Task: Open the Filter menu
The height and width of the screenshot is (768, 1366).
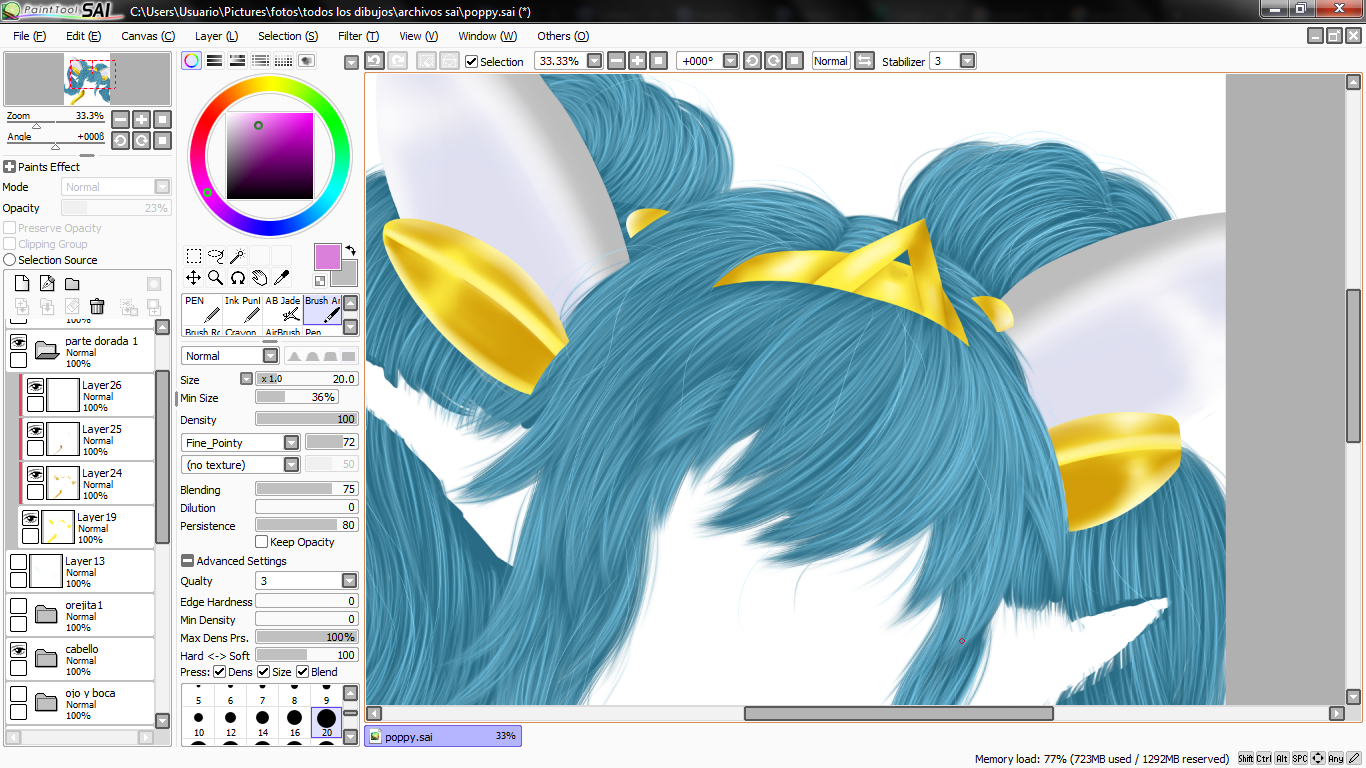Action: 358,36
